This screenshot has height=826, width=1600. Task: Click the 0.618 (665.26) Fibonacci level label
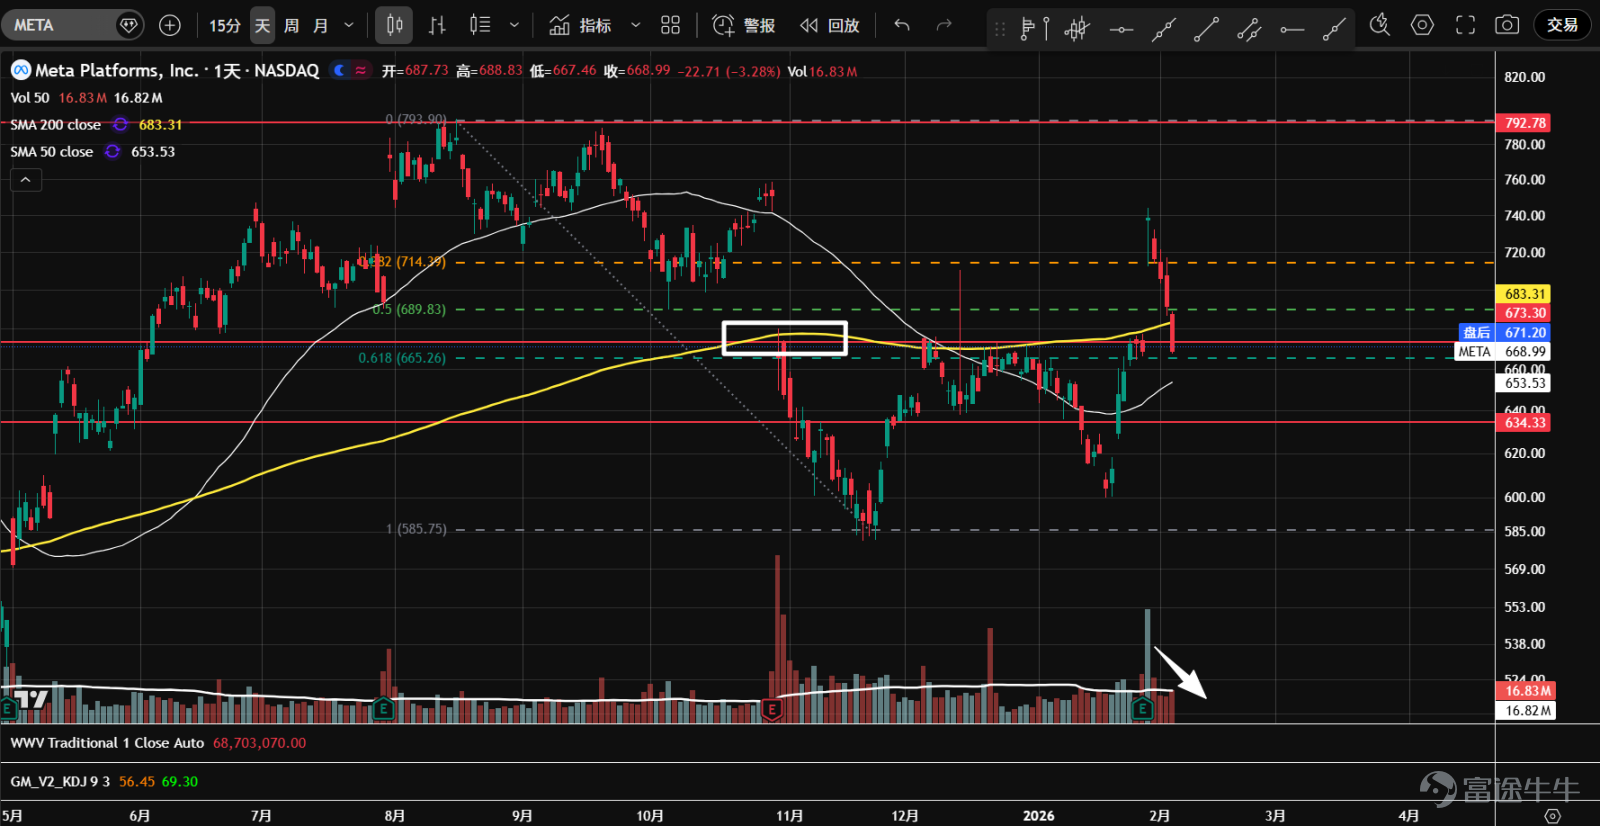(402, 358)
